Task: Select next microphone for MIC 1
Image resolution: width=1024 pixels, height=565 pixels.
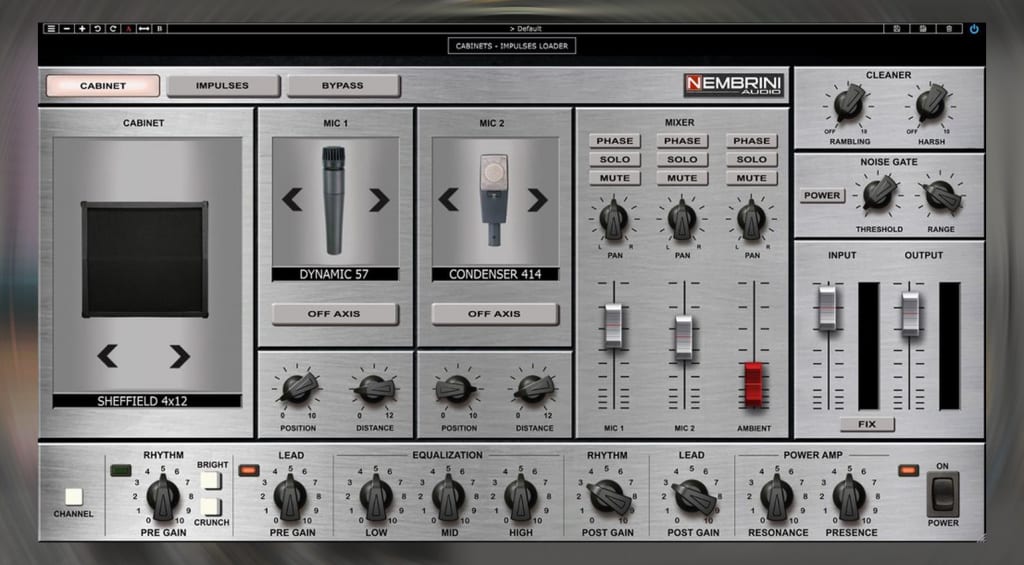Action: click(379, 199)
